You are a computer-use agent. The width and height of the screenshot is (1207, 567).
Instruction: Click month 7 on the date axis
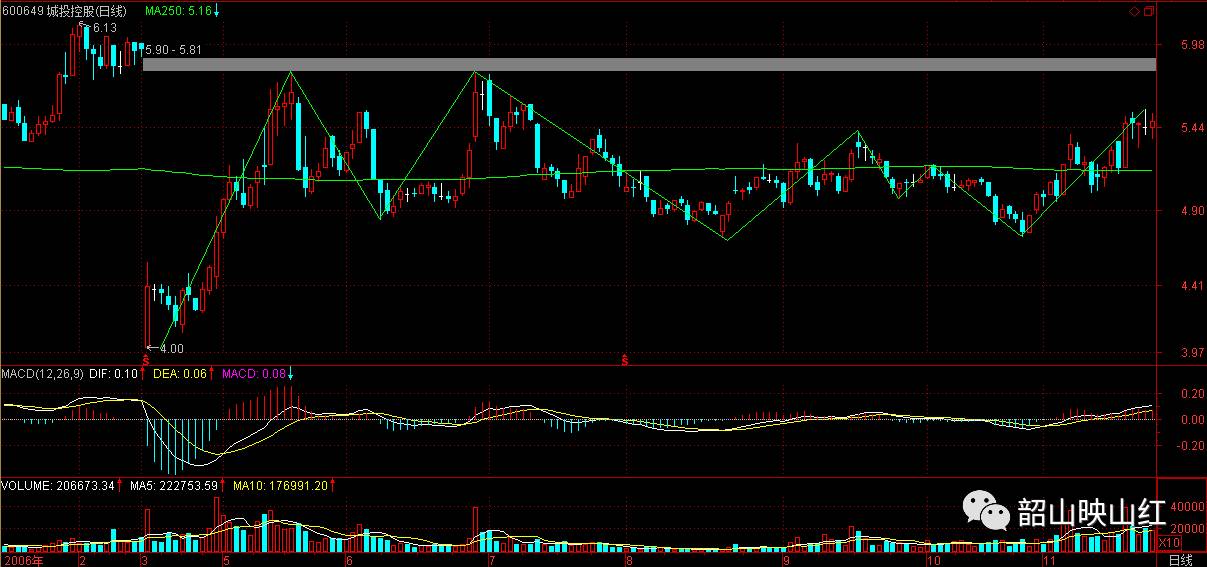coord(491,561)
